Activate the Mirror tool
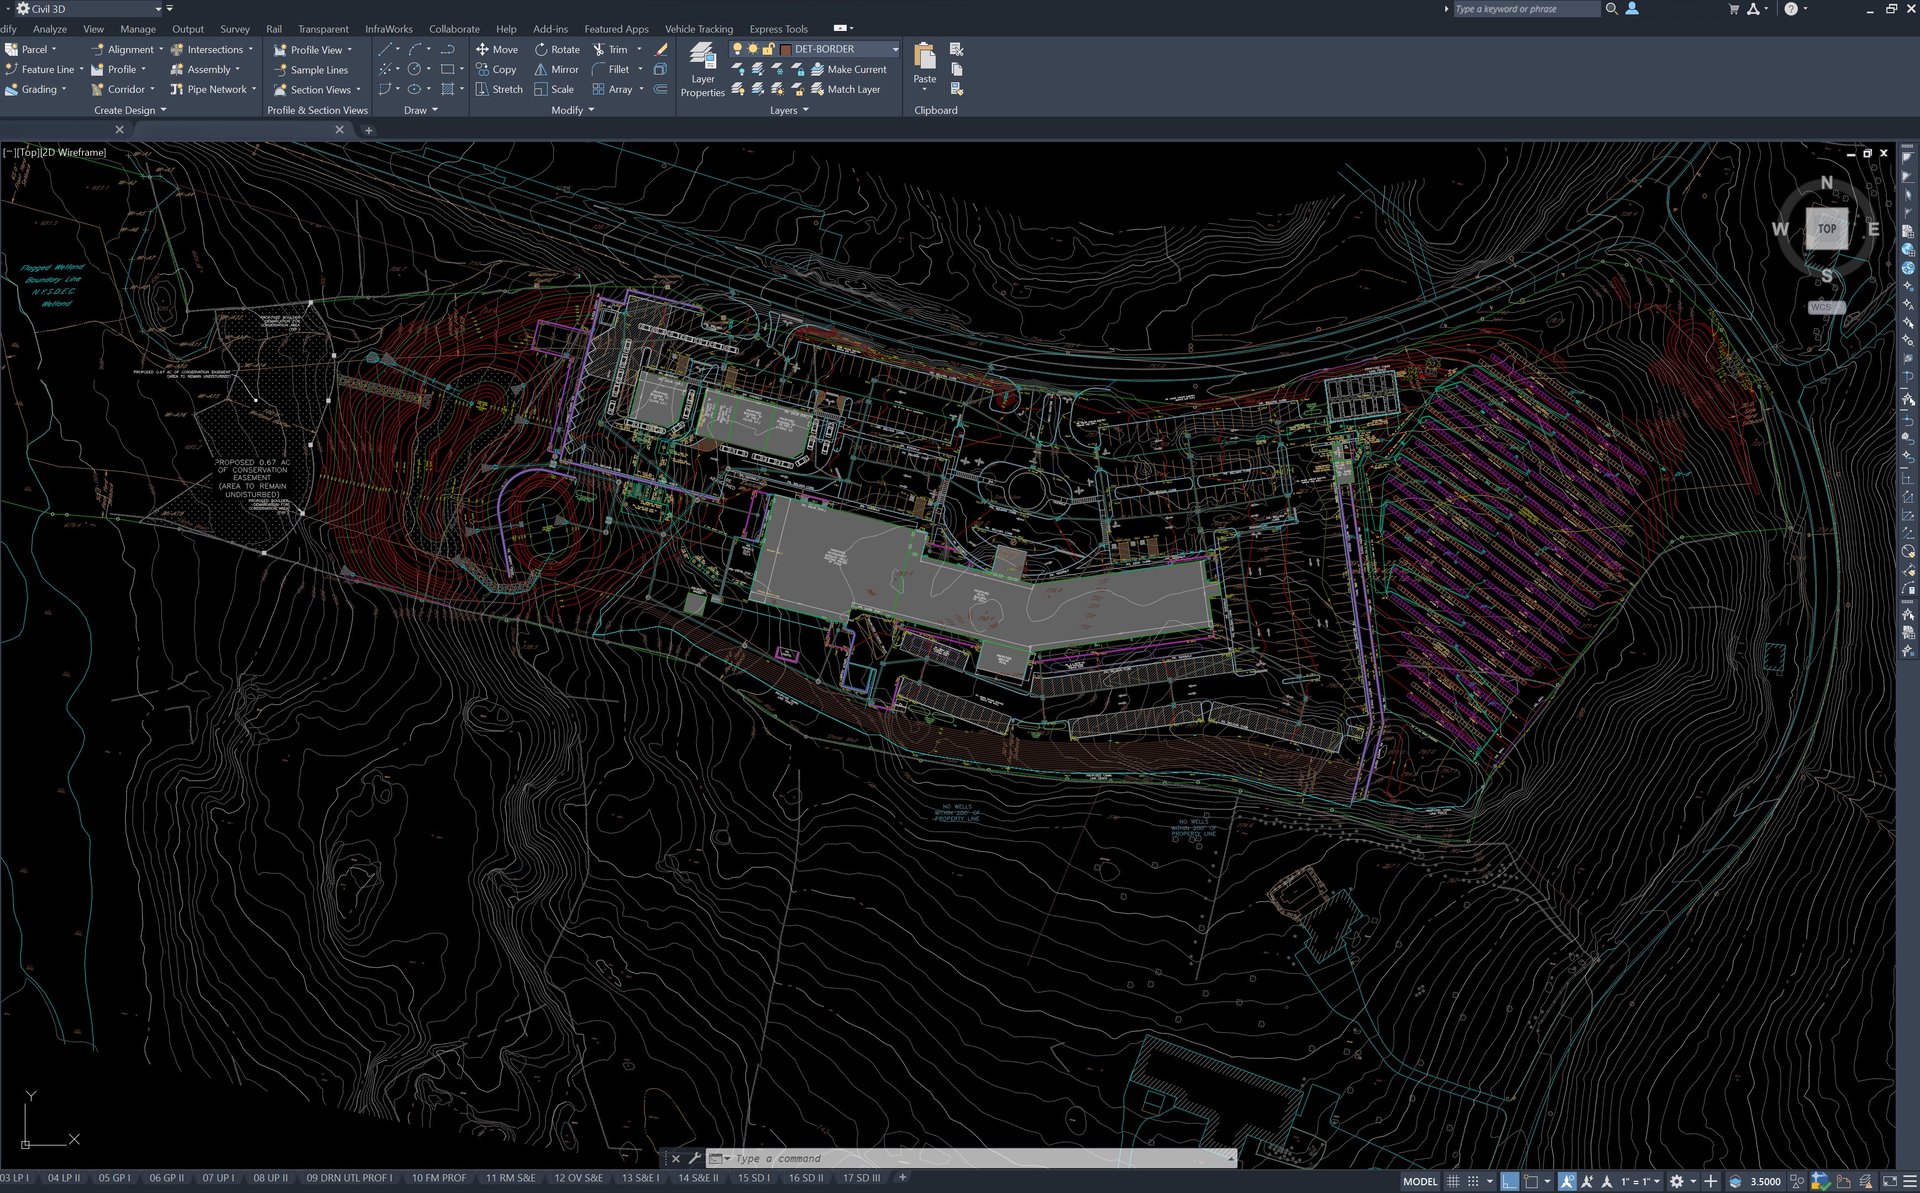This screenshot has width=1920, height=1193. coord(556,69)
